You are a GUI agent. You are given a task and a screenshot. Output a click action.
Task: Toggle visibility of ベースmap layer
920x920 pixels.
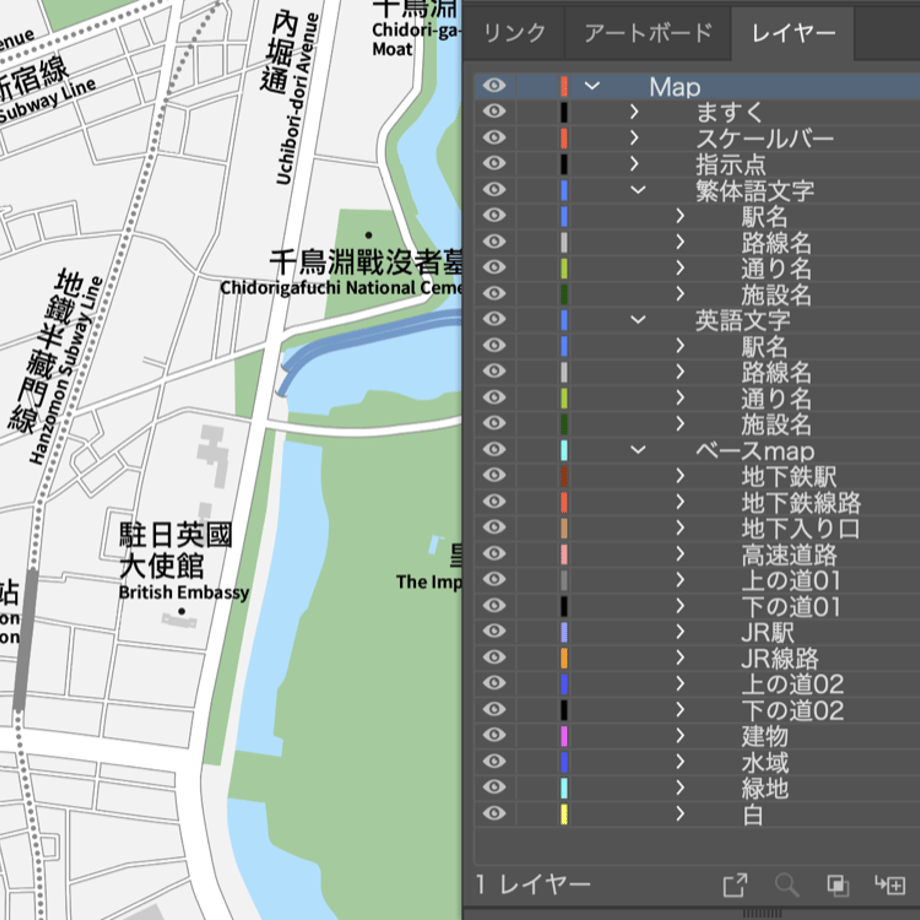(494, 449)
